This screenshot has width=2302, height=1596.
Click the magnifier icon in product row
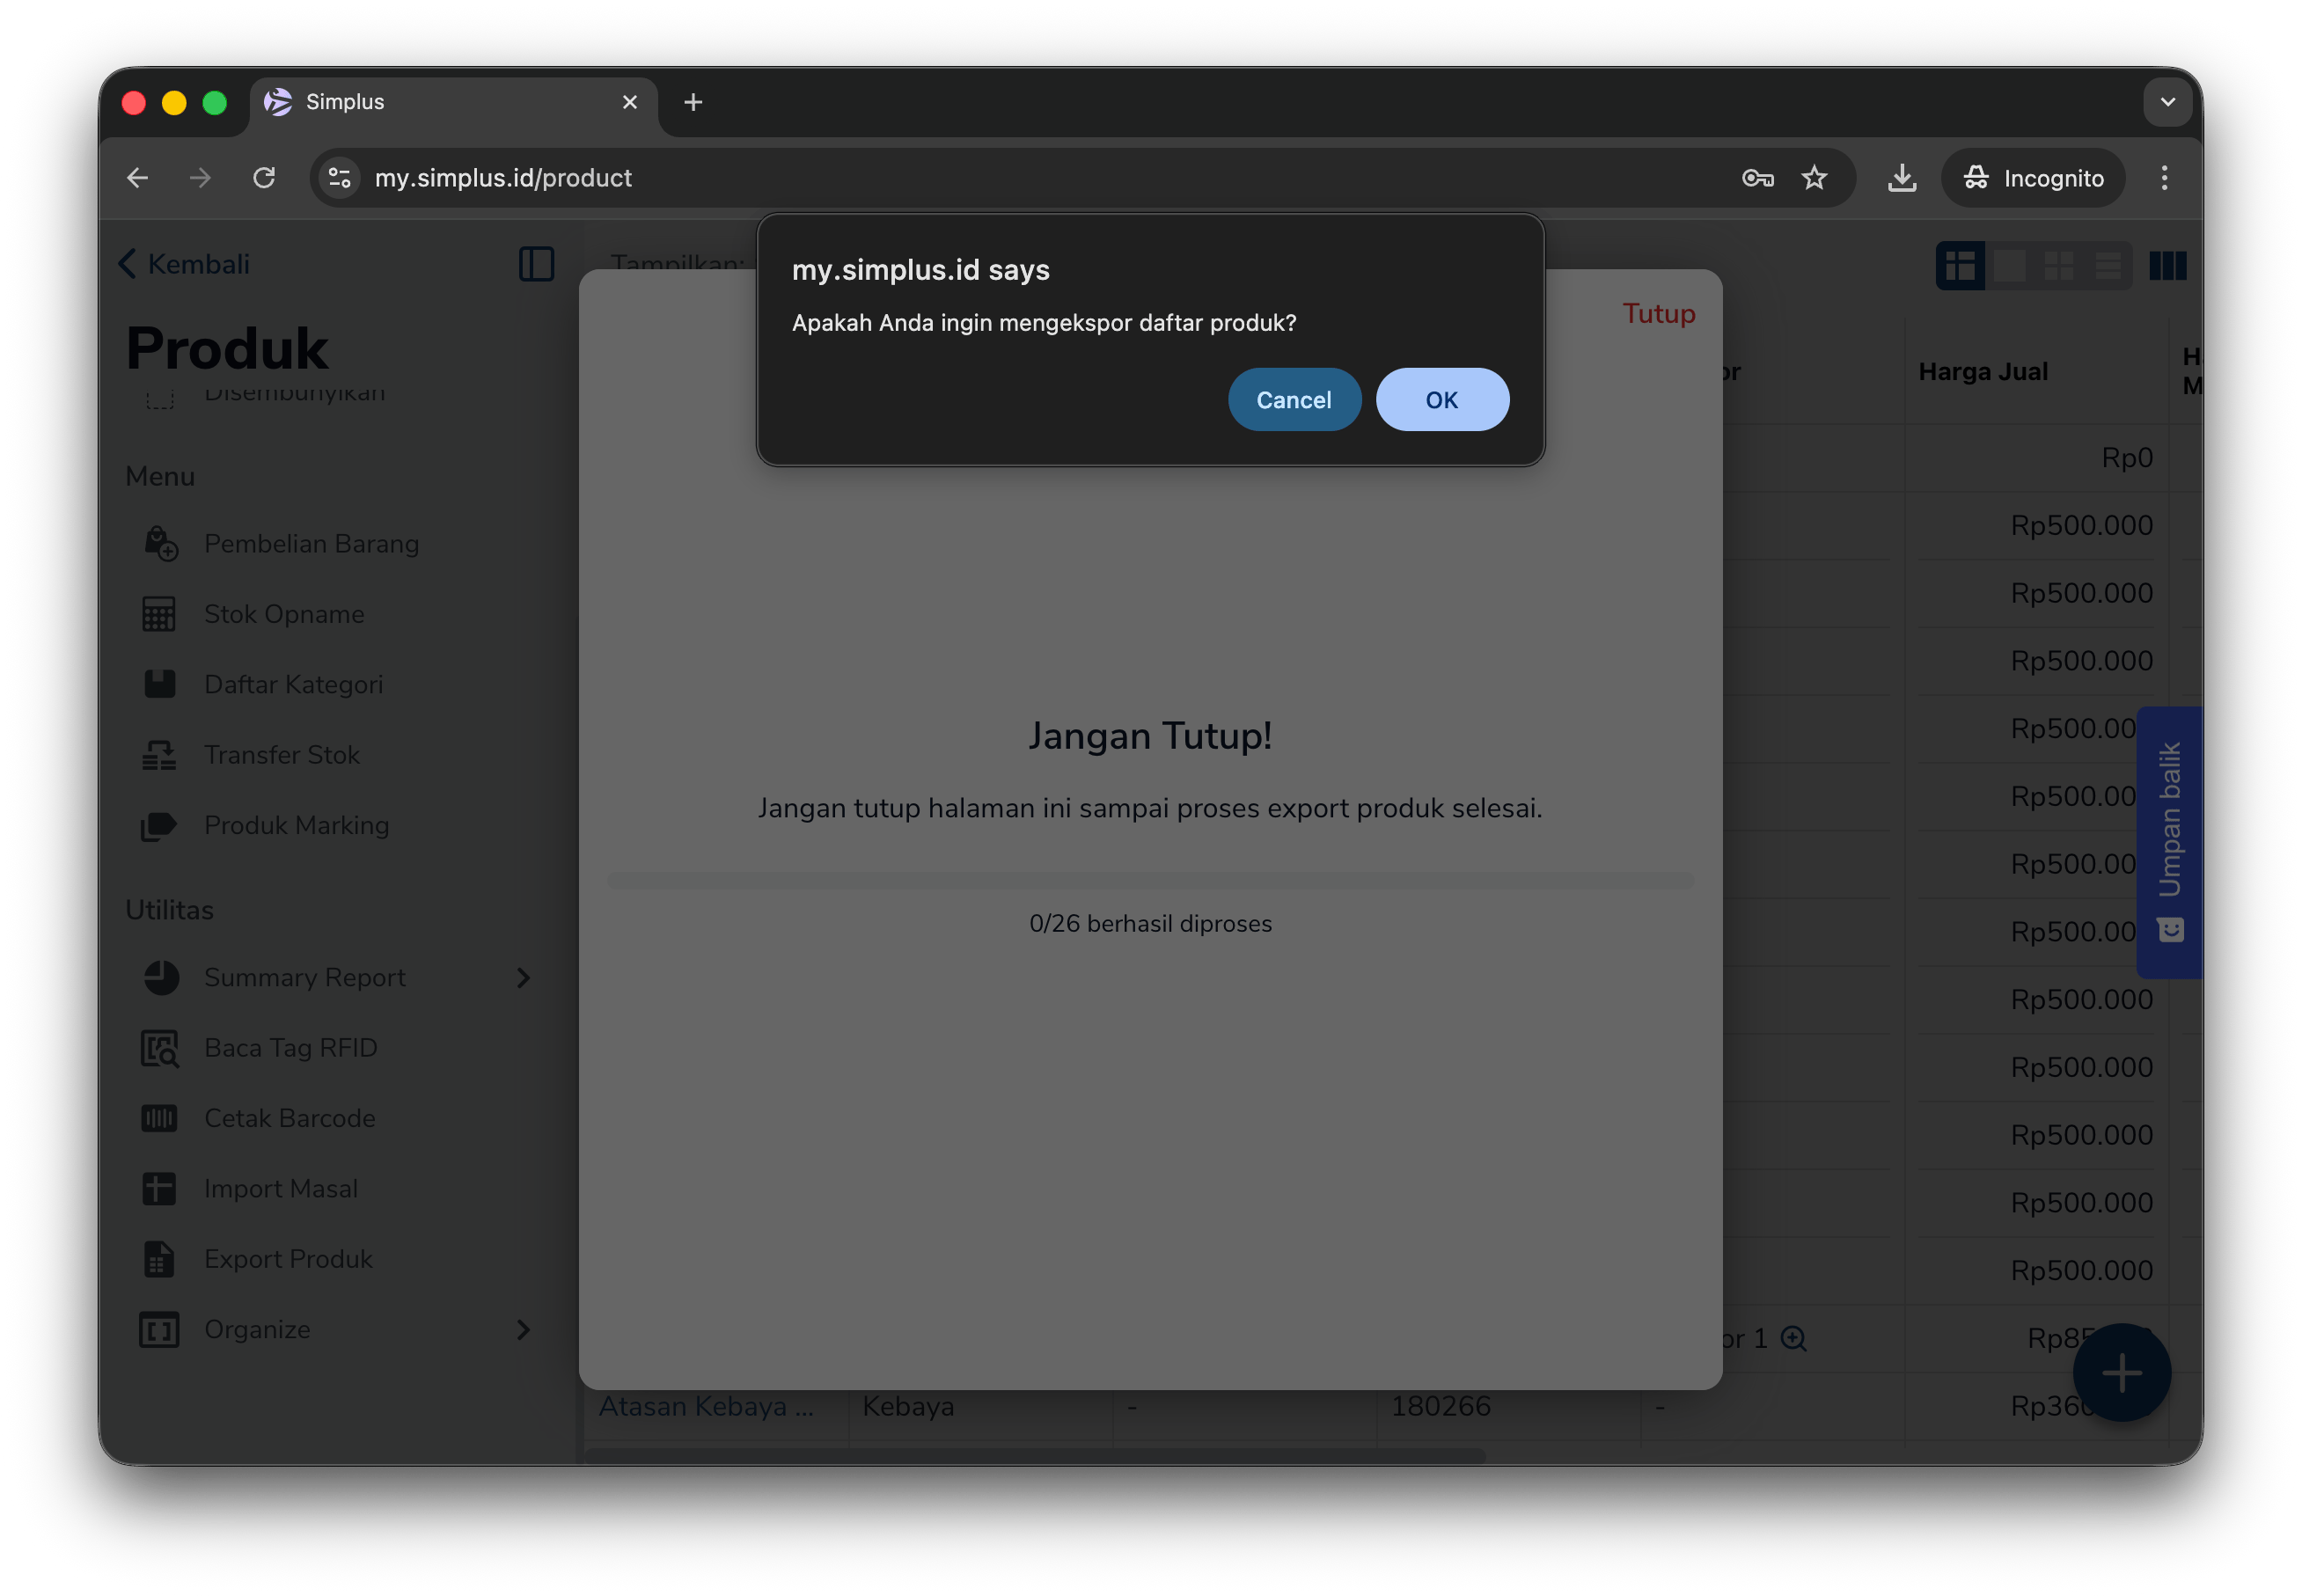click(1793, 1338)
